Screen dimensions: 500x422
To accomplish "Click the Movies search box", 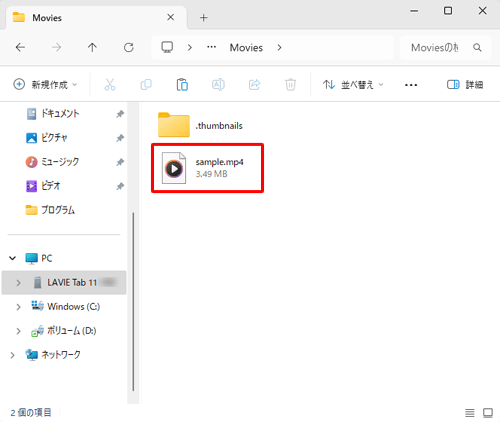I will point(445,48).
